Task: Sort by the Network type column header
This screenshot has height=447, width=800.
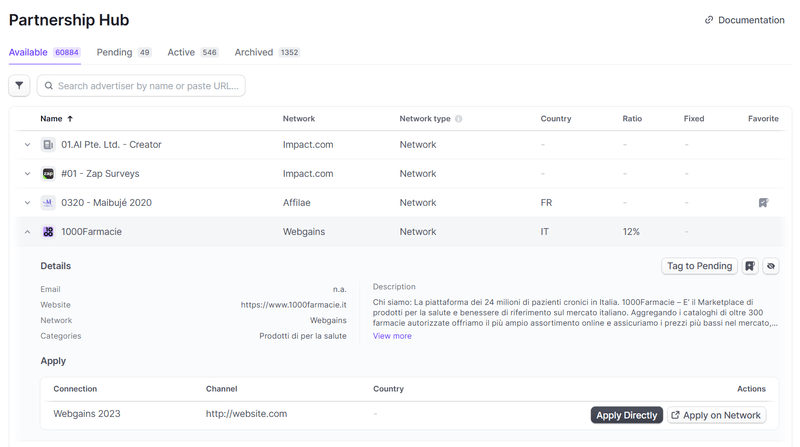Action: pos(424,119)
